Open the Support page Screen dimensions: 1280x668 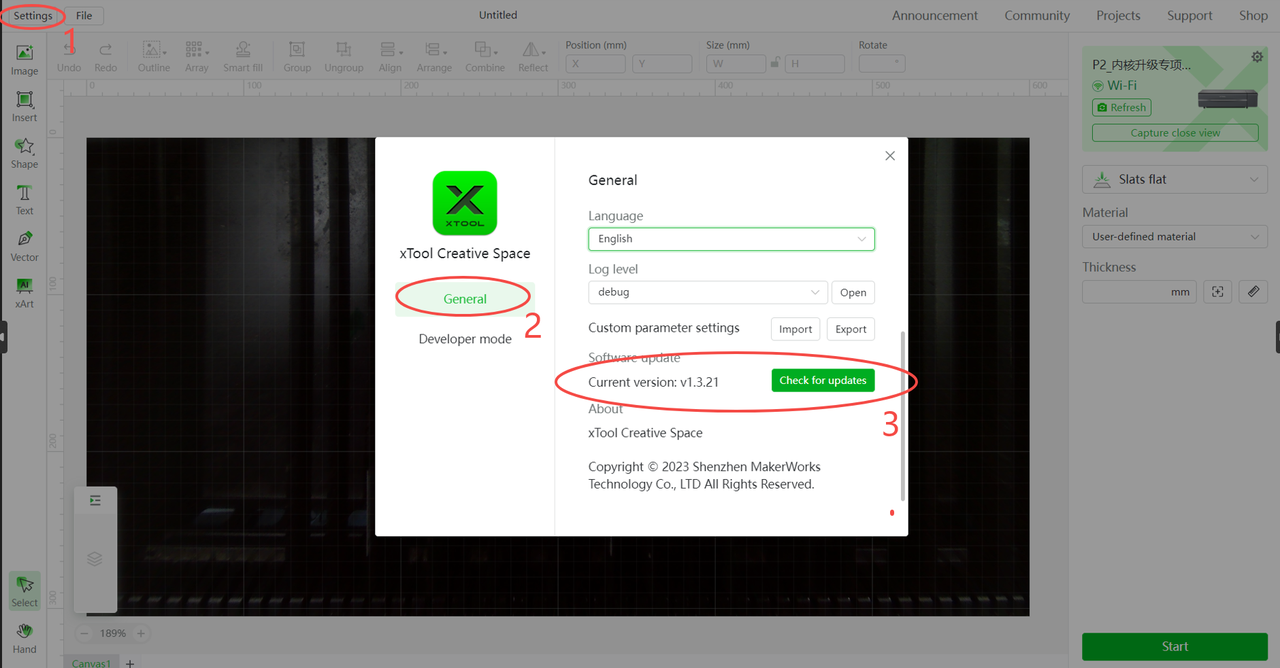pyautogui.click(x=1189, y=15)
